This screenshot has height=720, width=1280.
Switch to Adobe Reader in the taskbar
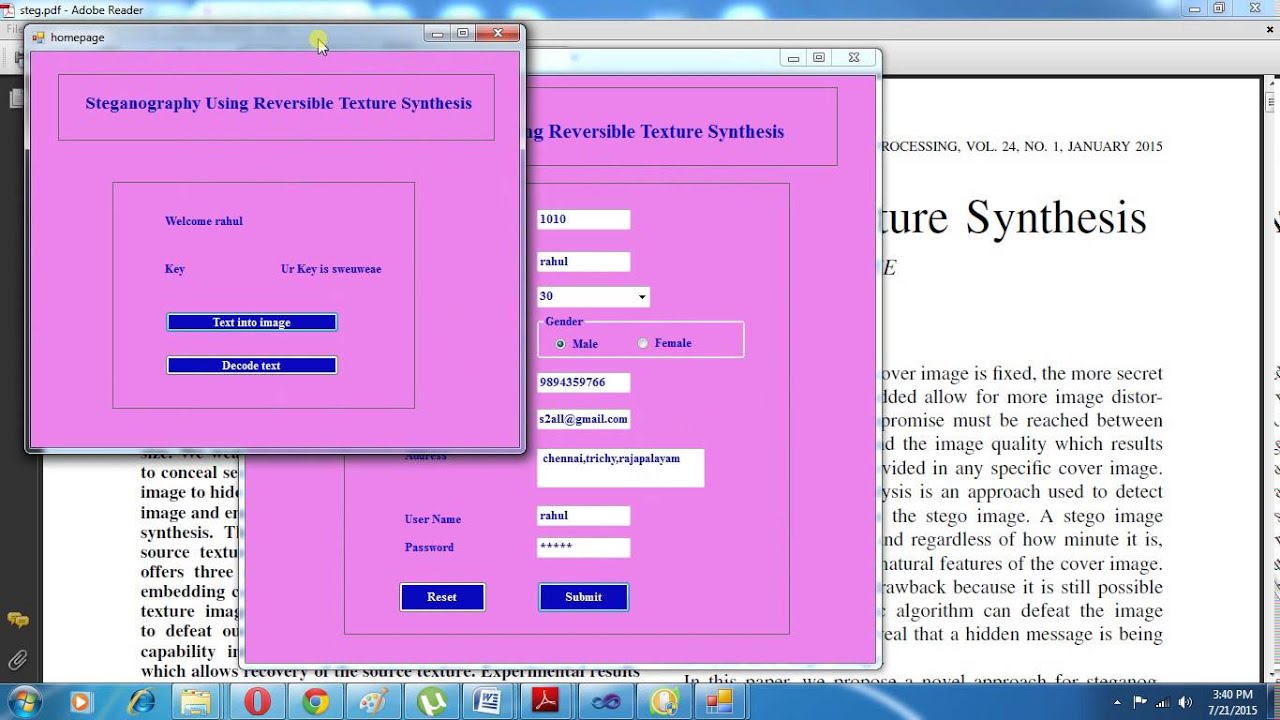(x=546, y=702)
